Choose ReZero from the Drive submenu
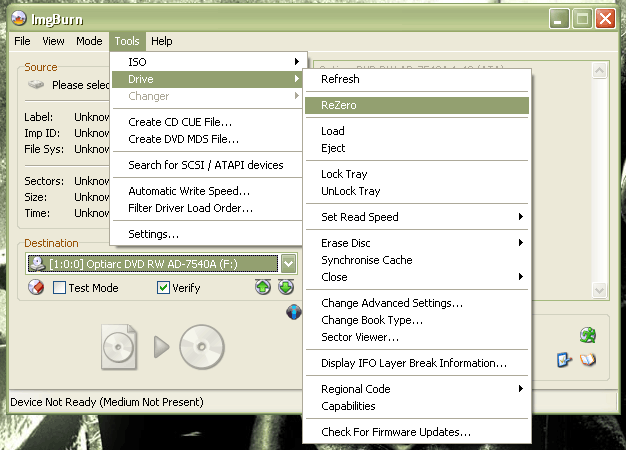 point(417,105)
